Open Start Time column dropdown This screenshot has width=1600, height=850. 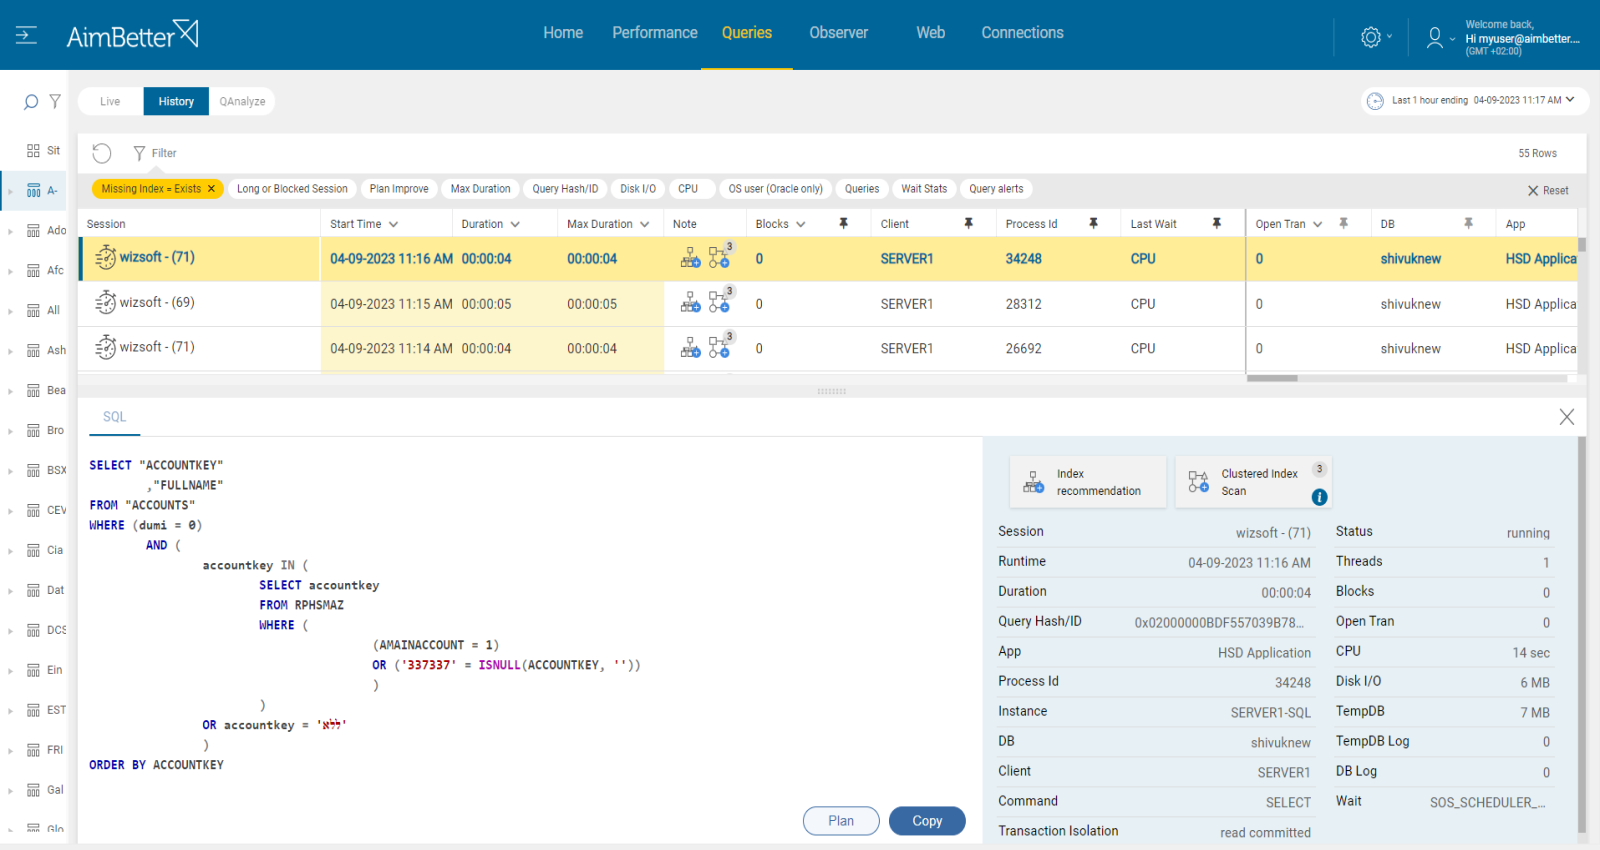394,225
